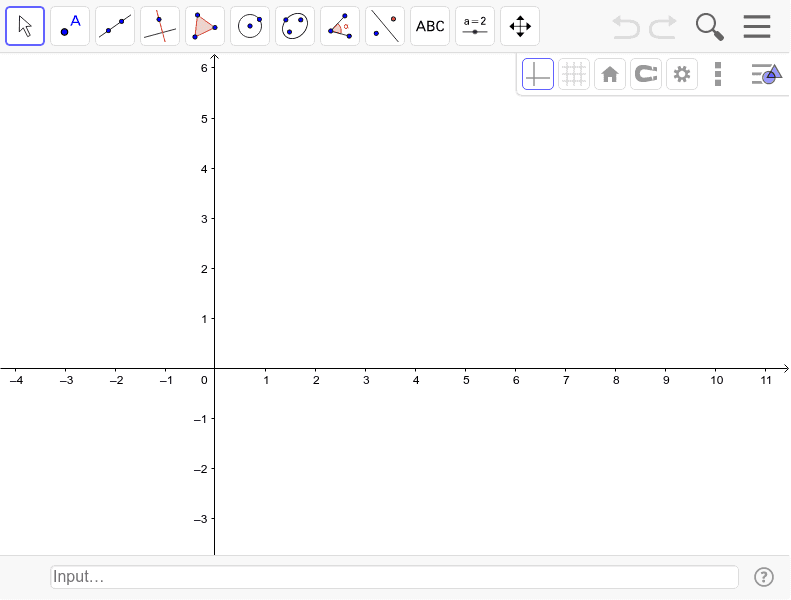
Task: Select the Line through two points tool
Action: [115, 26]
